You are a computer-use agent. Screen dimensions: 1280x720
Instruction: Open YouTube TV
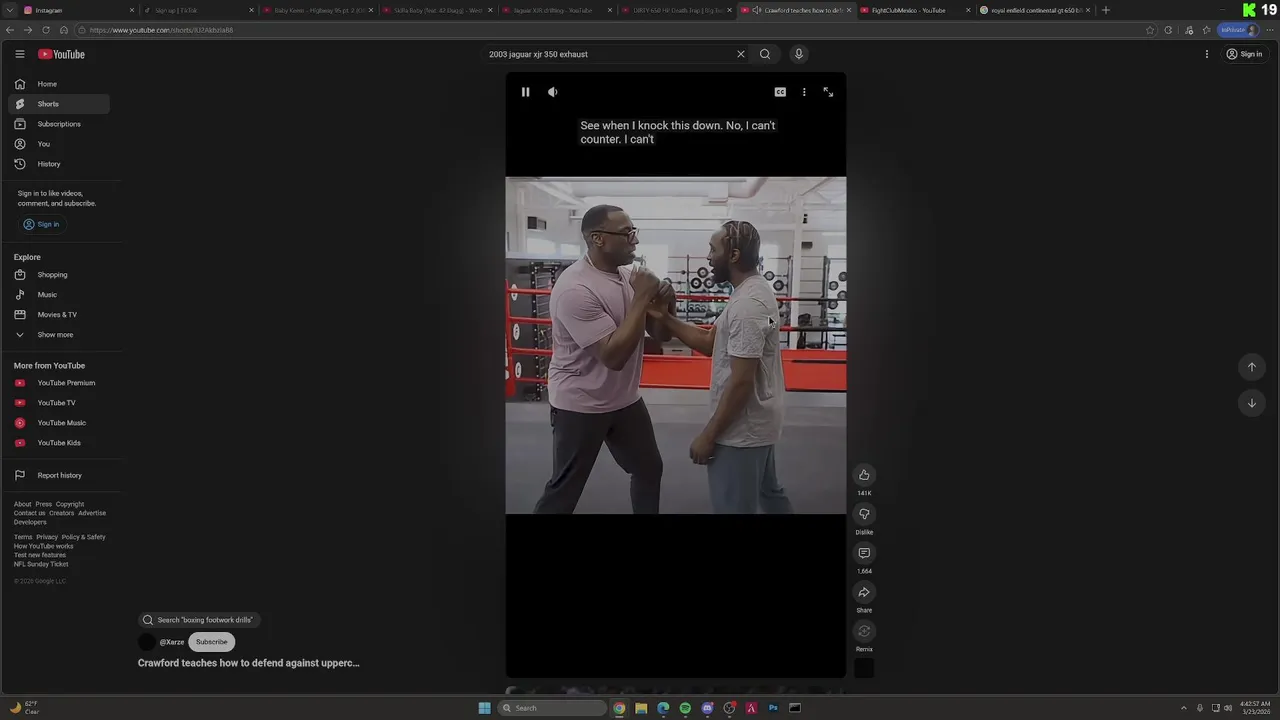(x=58, y=403)
